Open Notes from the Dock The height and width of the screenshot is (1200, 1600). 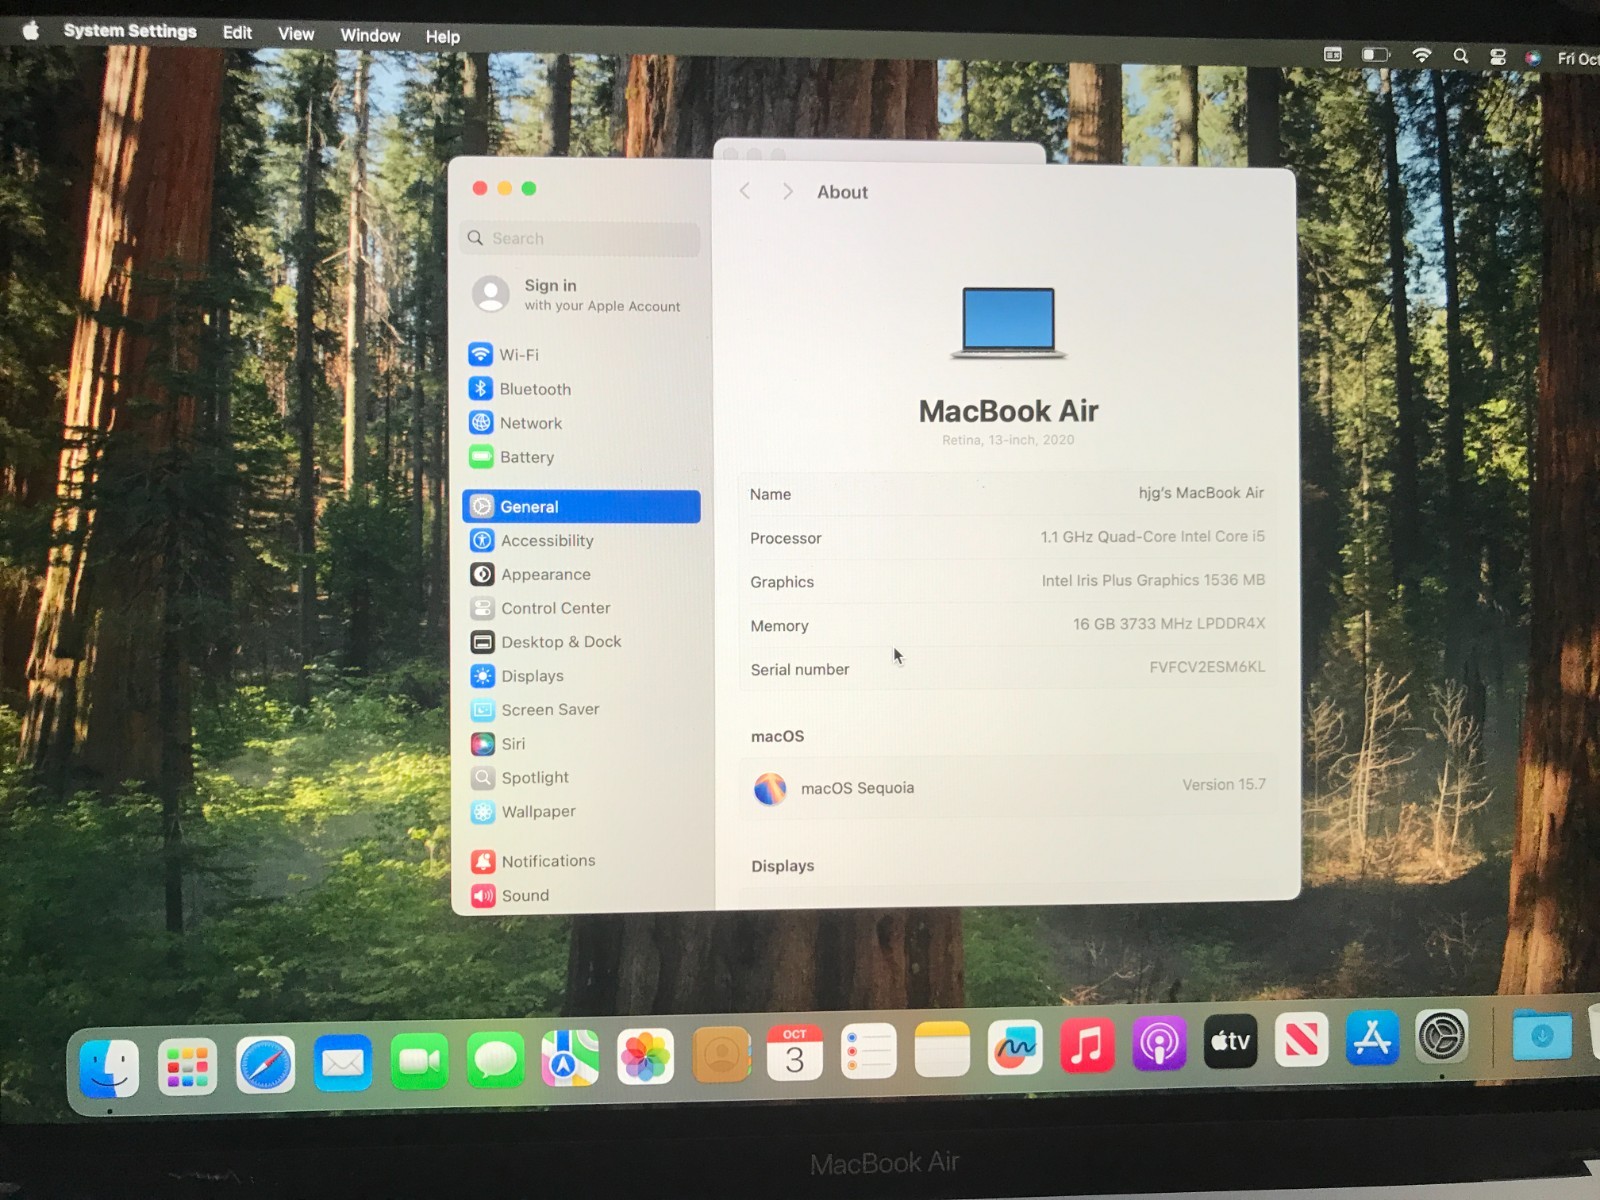coord(942,1050)
